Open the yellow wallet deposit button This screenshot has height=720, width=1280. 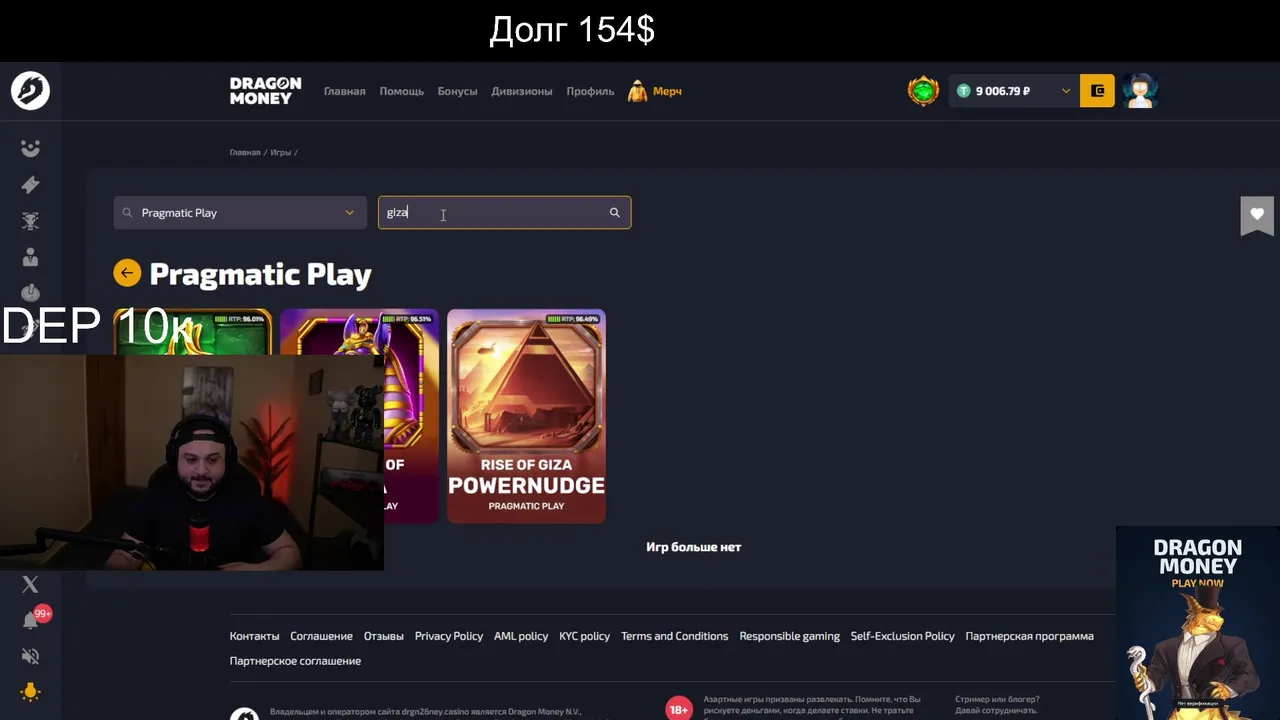(x=1097, y=91)
